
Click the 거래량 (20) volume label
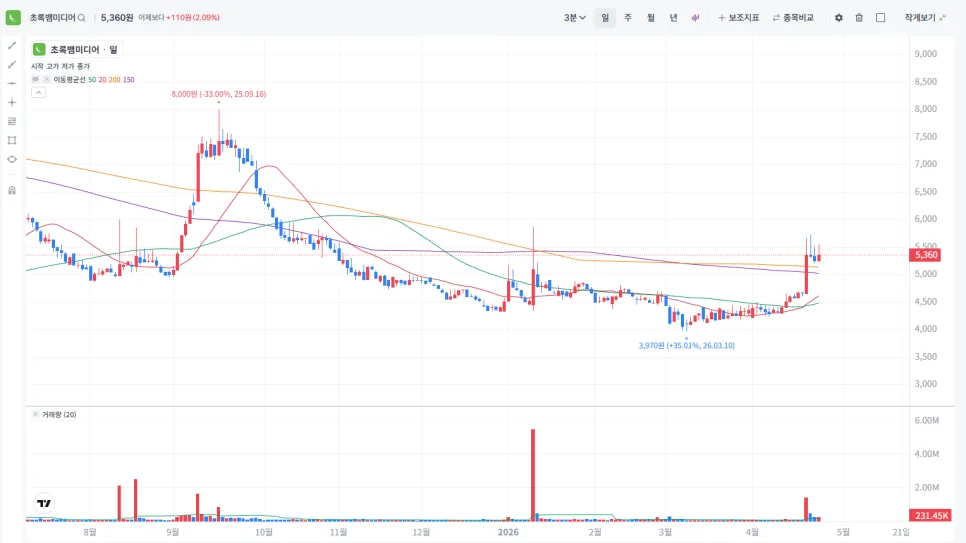[59, 414]
